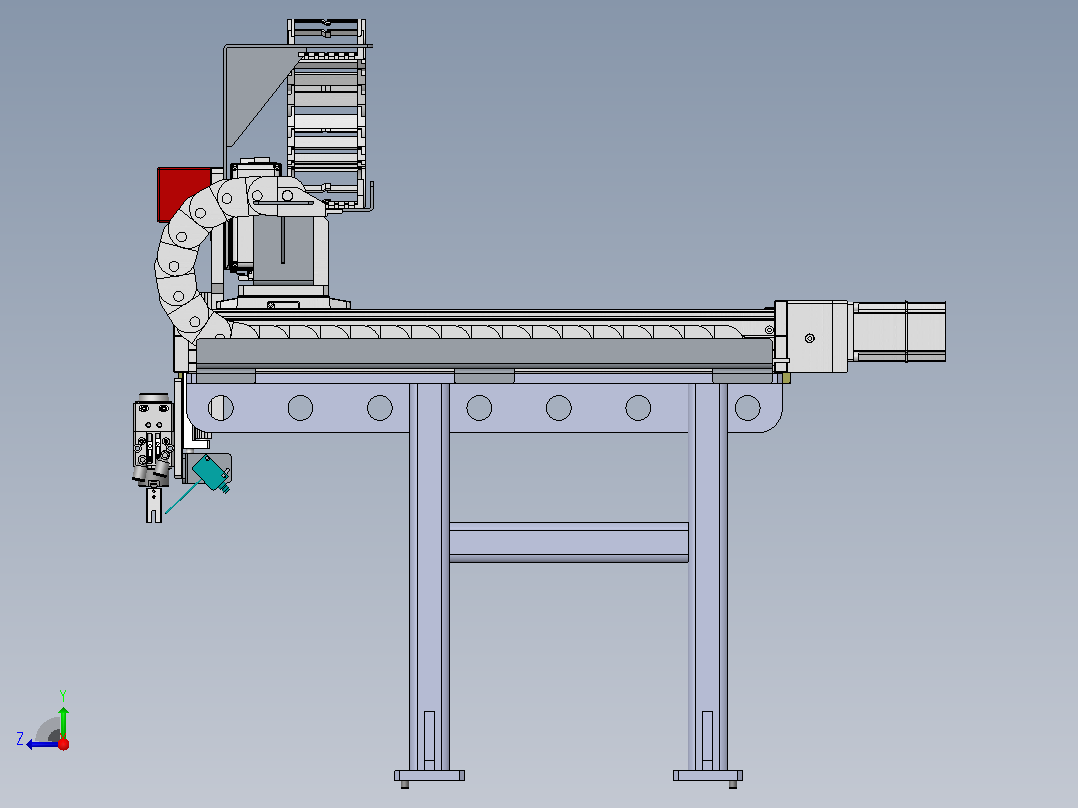Pick the gripper fingers below the pneumatic cylinder
Viewport: 1078px width, 808px height.
pyautogui.click(x=154, y=505)
